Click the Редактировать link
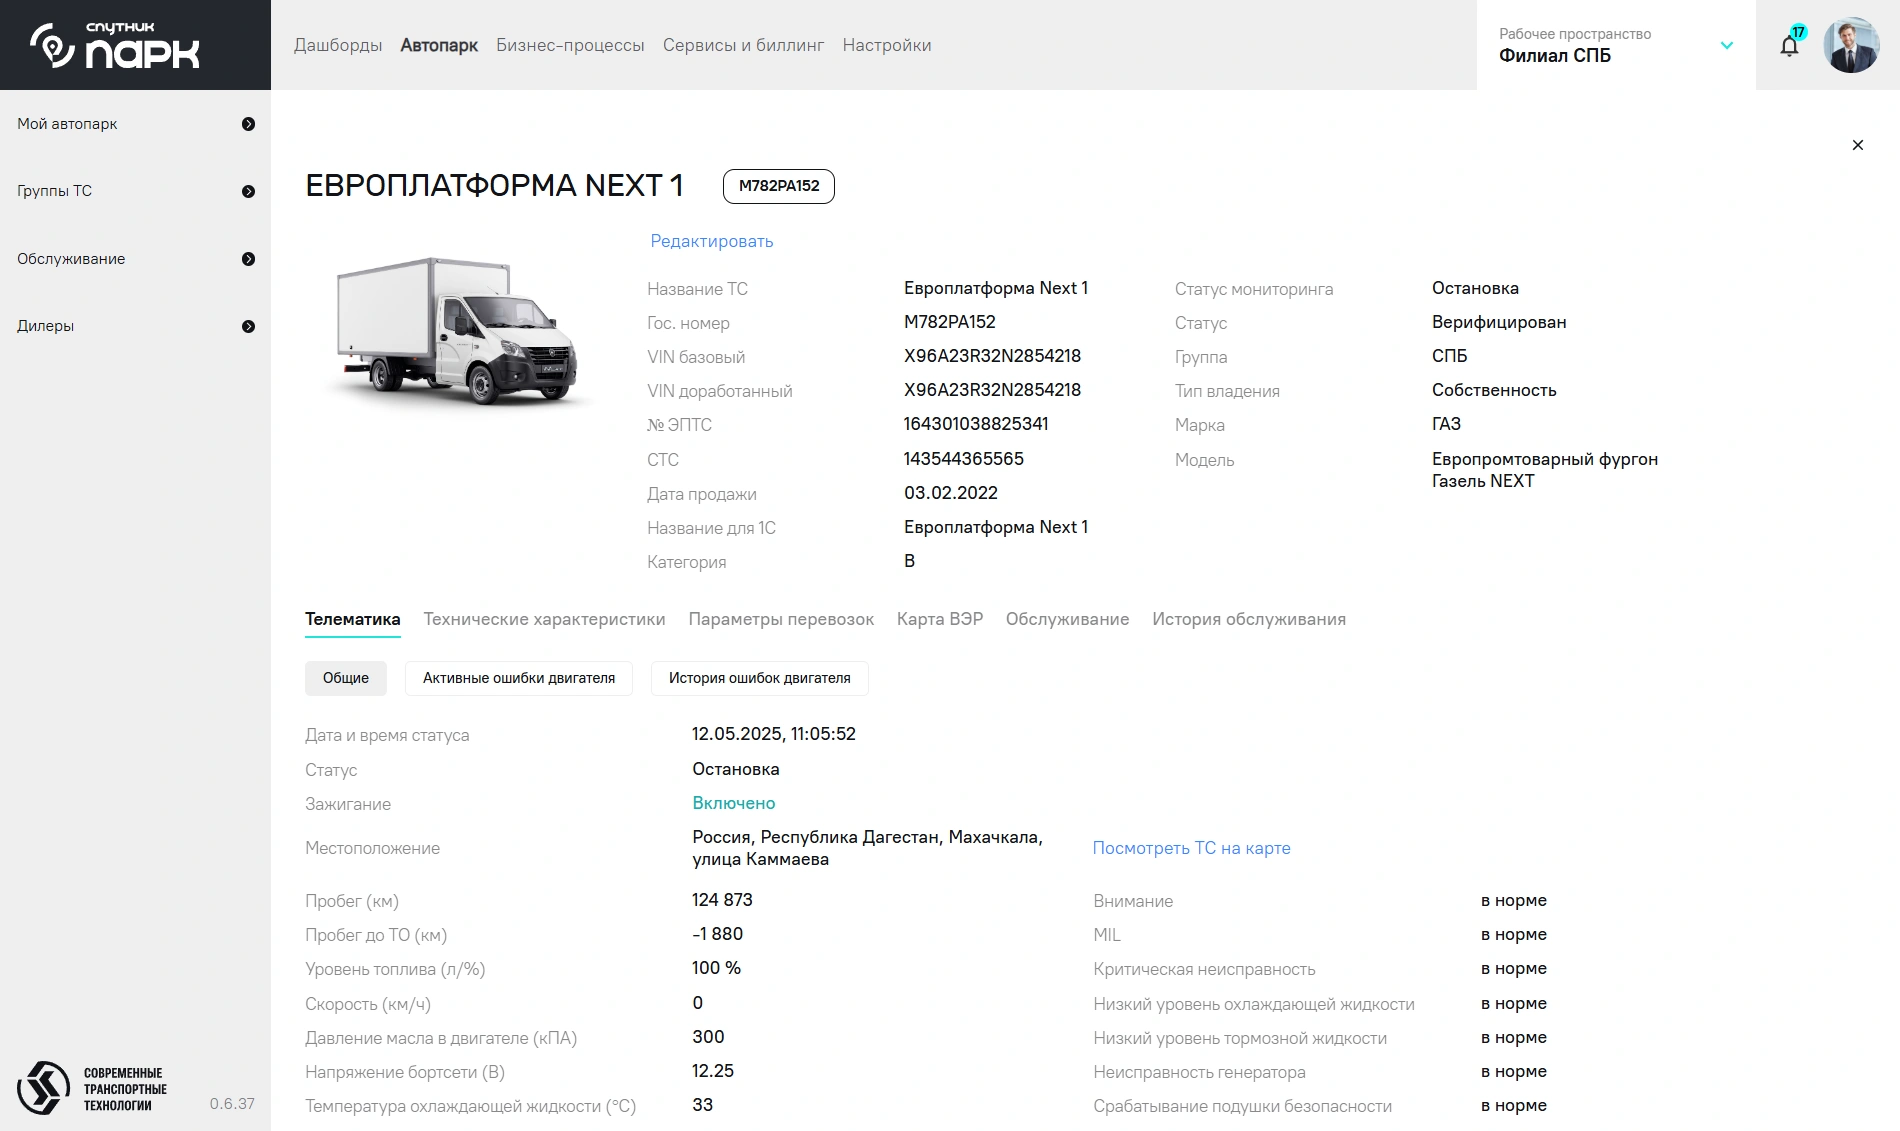This screenshot has height=1131, width=1900. (711, 241)
